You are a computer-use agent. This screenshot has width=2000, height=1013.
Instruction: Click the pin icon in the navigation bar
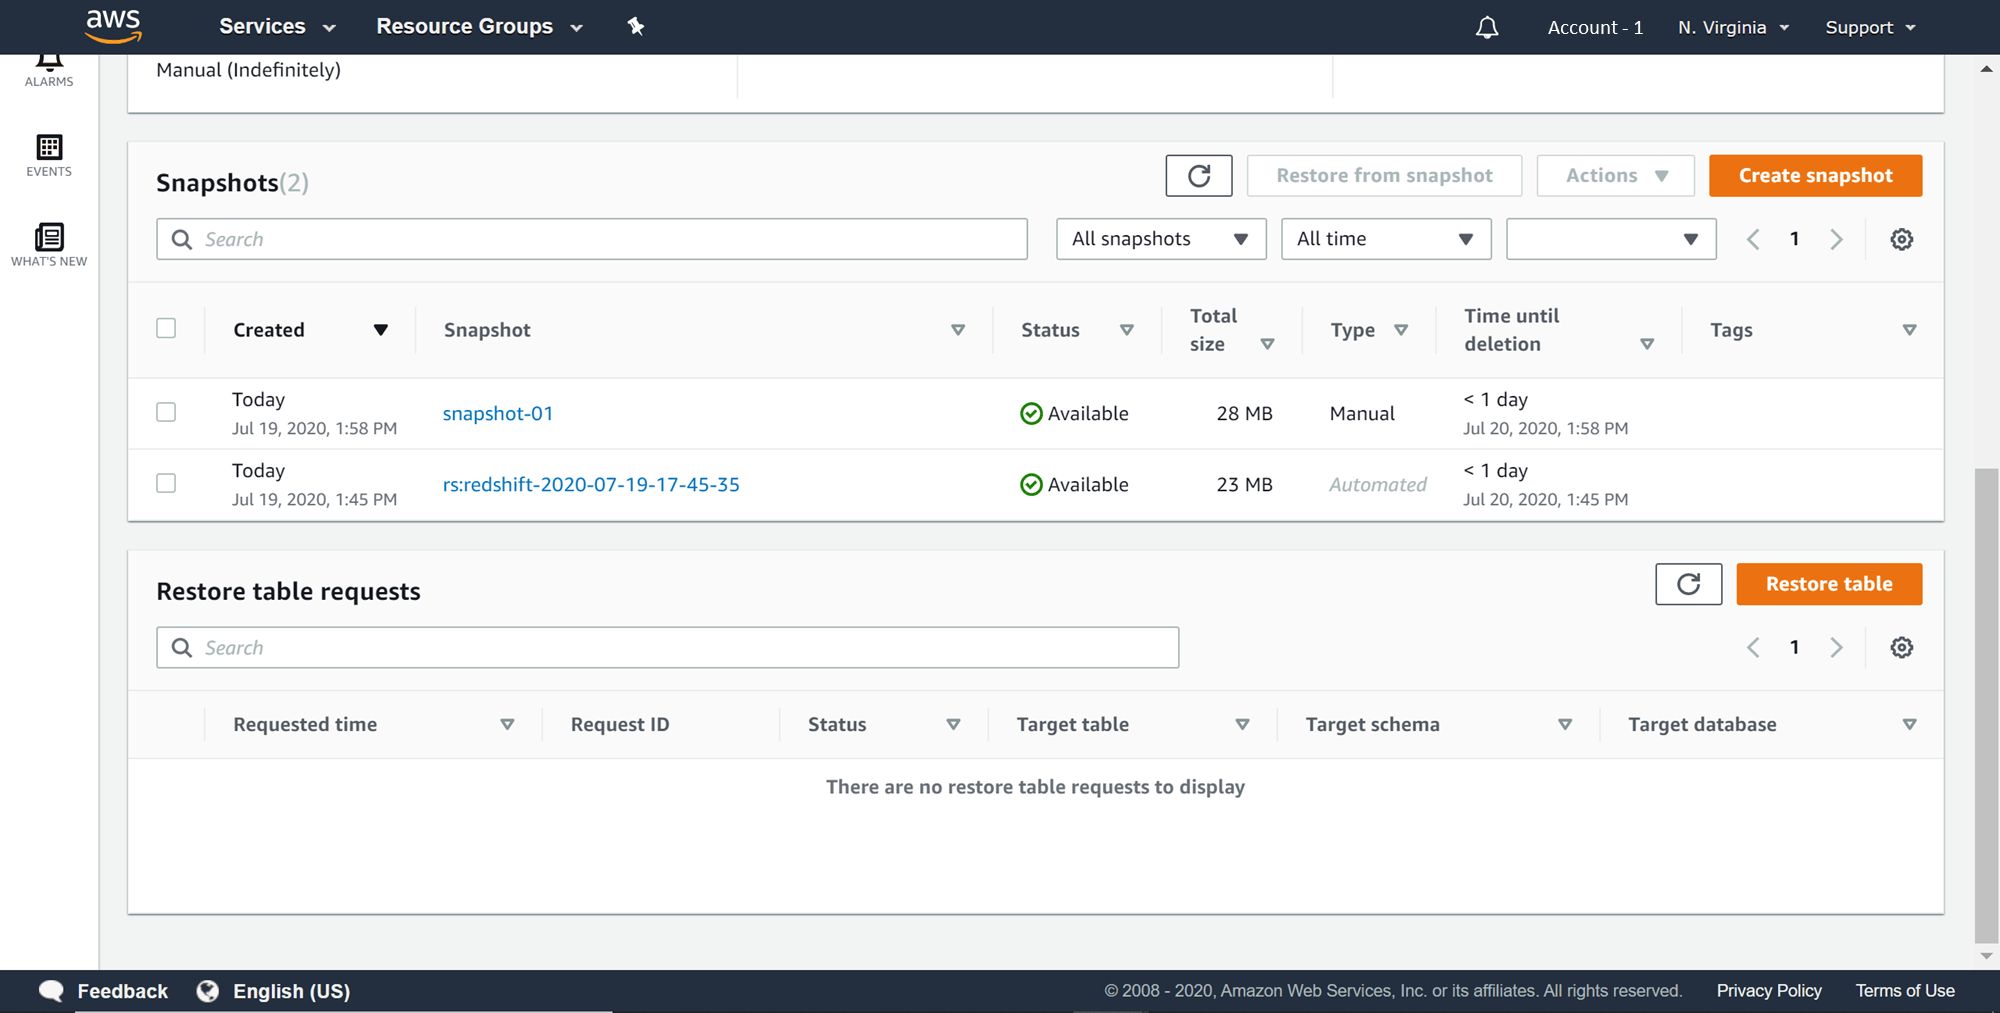click(x=636, y=26)
